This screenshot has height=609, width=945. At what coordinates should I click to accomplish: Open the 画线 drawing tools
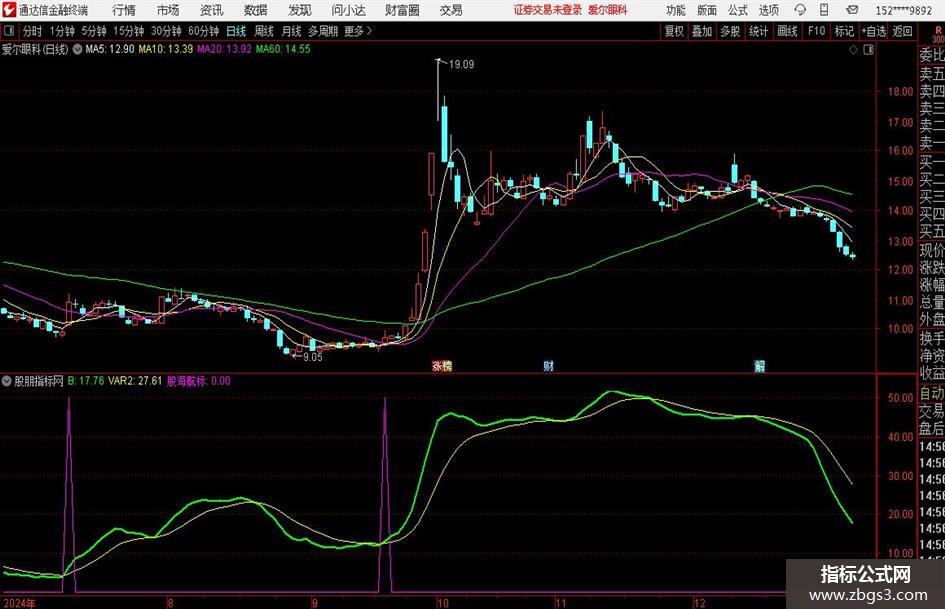(x=787, y=31)
